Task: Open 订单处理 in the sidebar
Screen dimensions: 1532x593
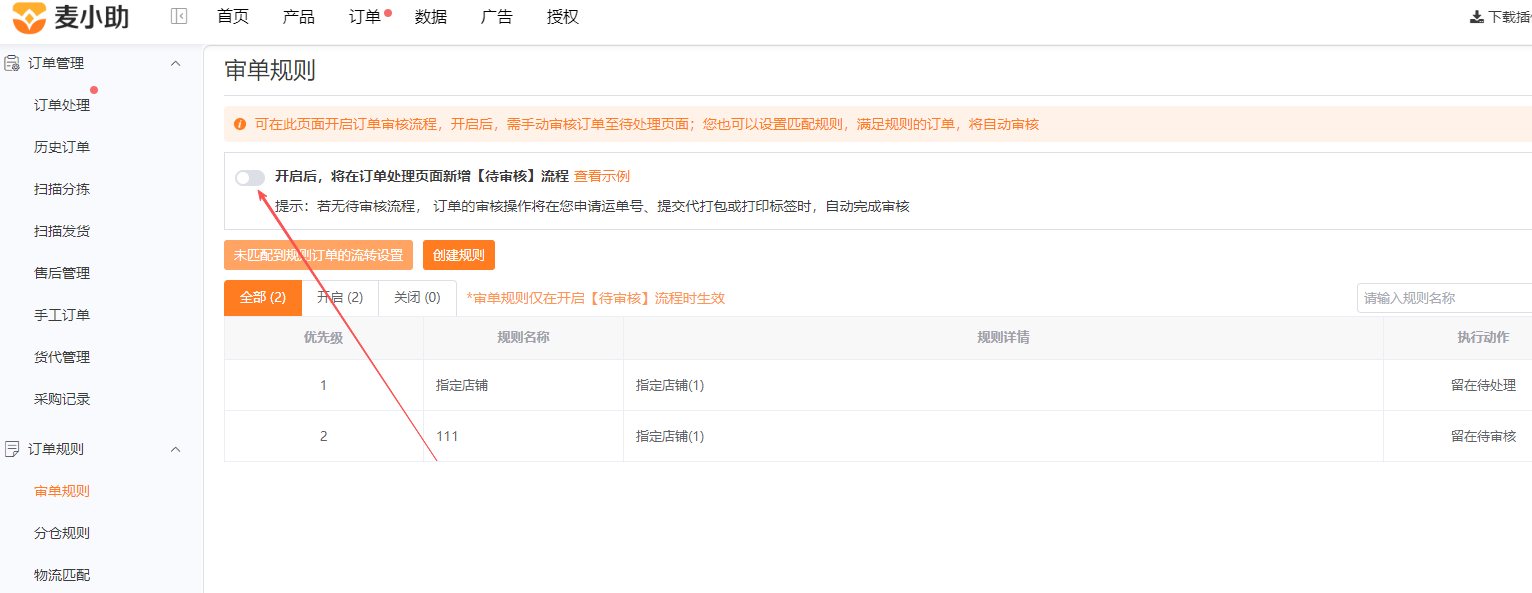Action: coord(62,105)
